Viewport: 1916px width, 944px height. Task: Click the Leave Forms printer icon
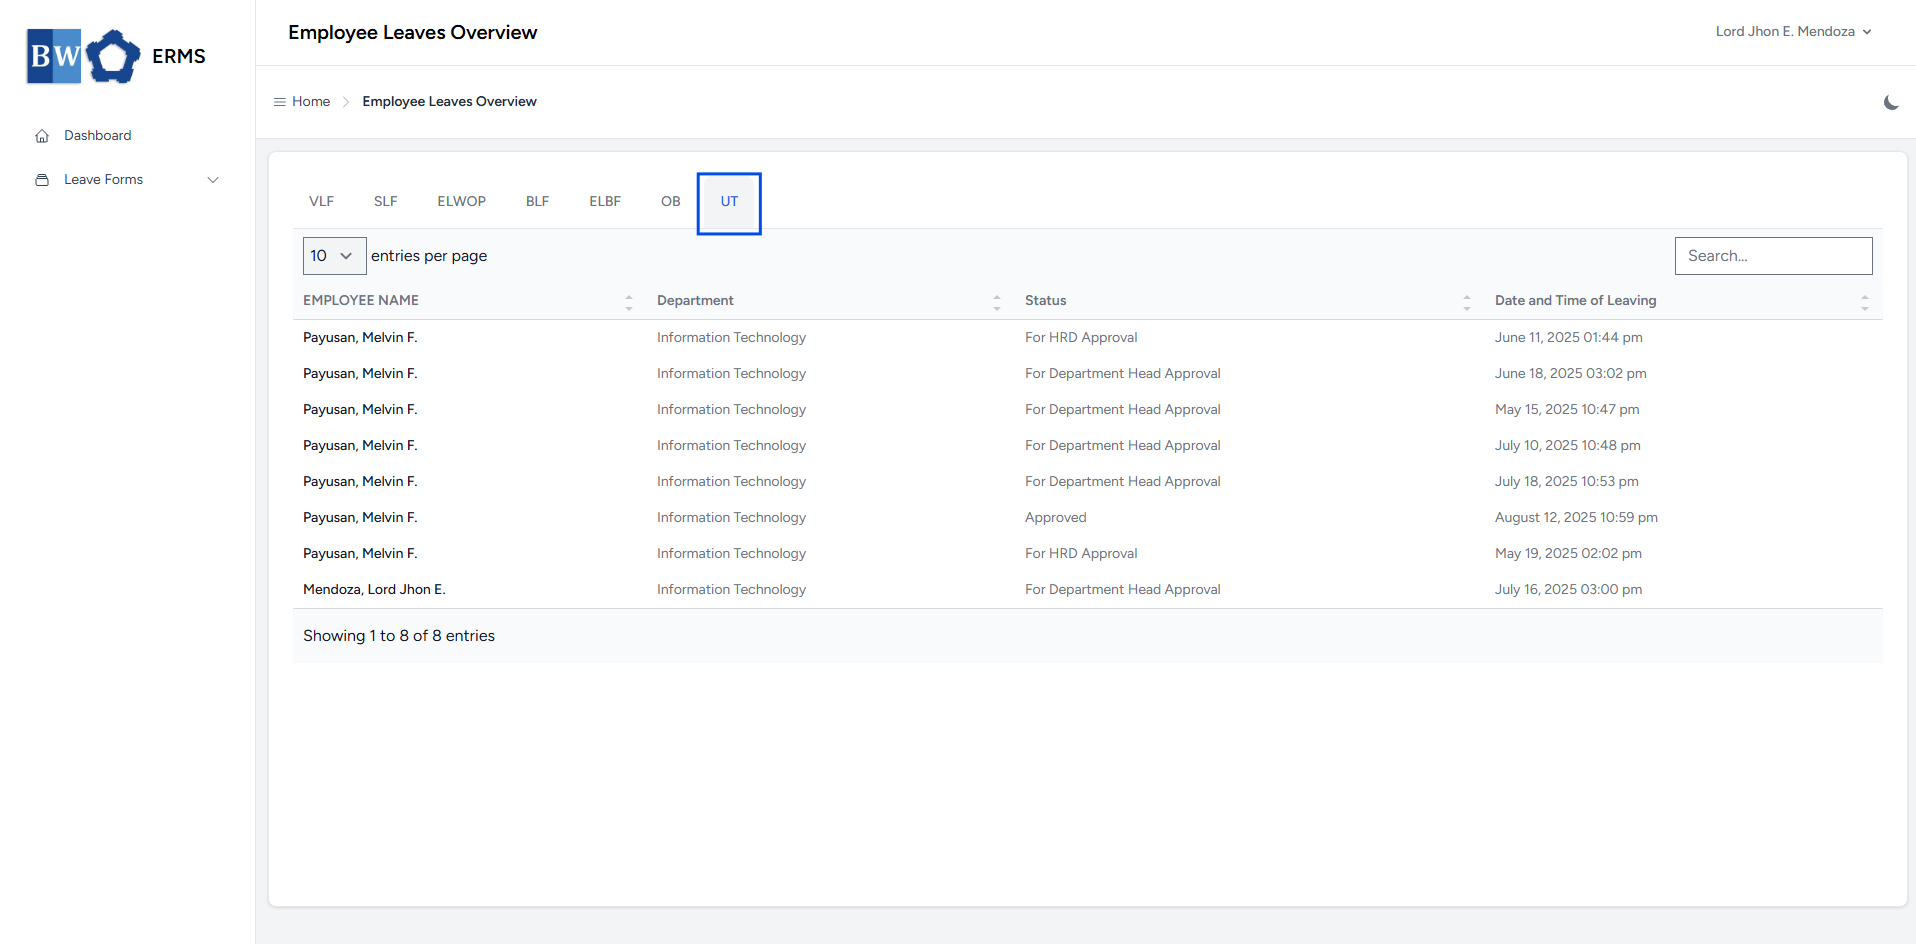point(42,180)
